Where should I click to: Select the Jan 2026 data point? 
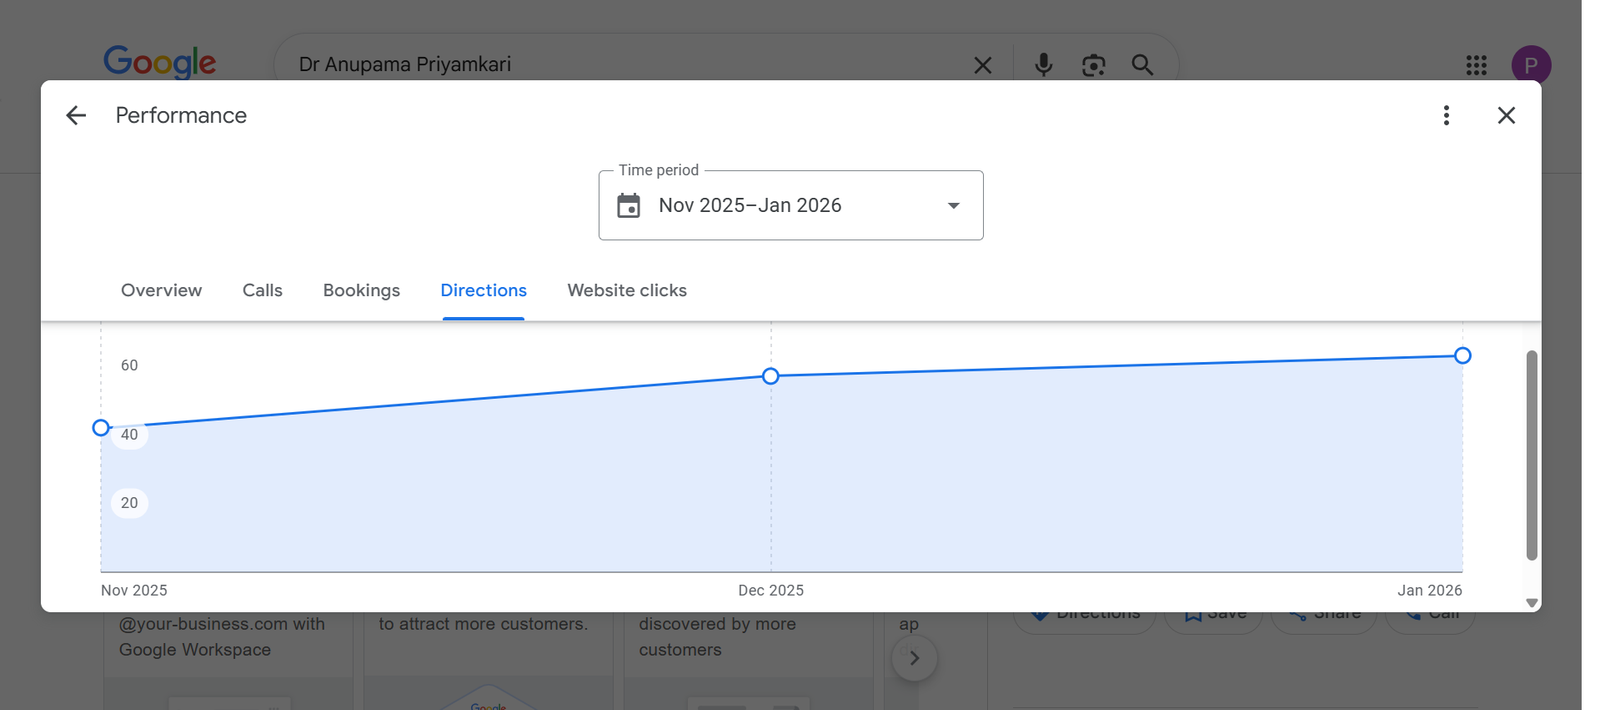point(1462,356)
